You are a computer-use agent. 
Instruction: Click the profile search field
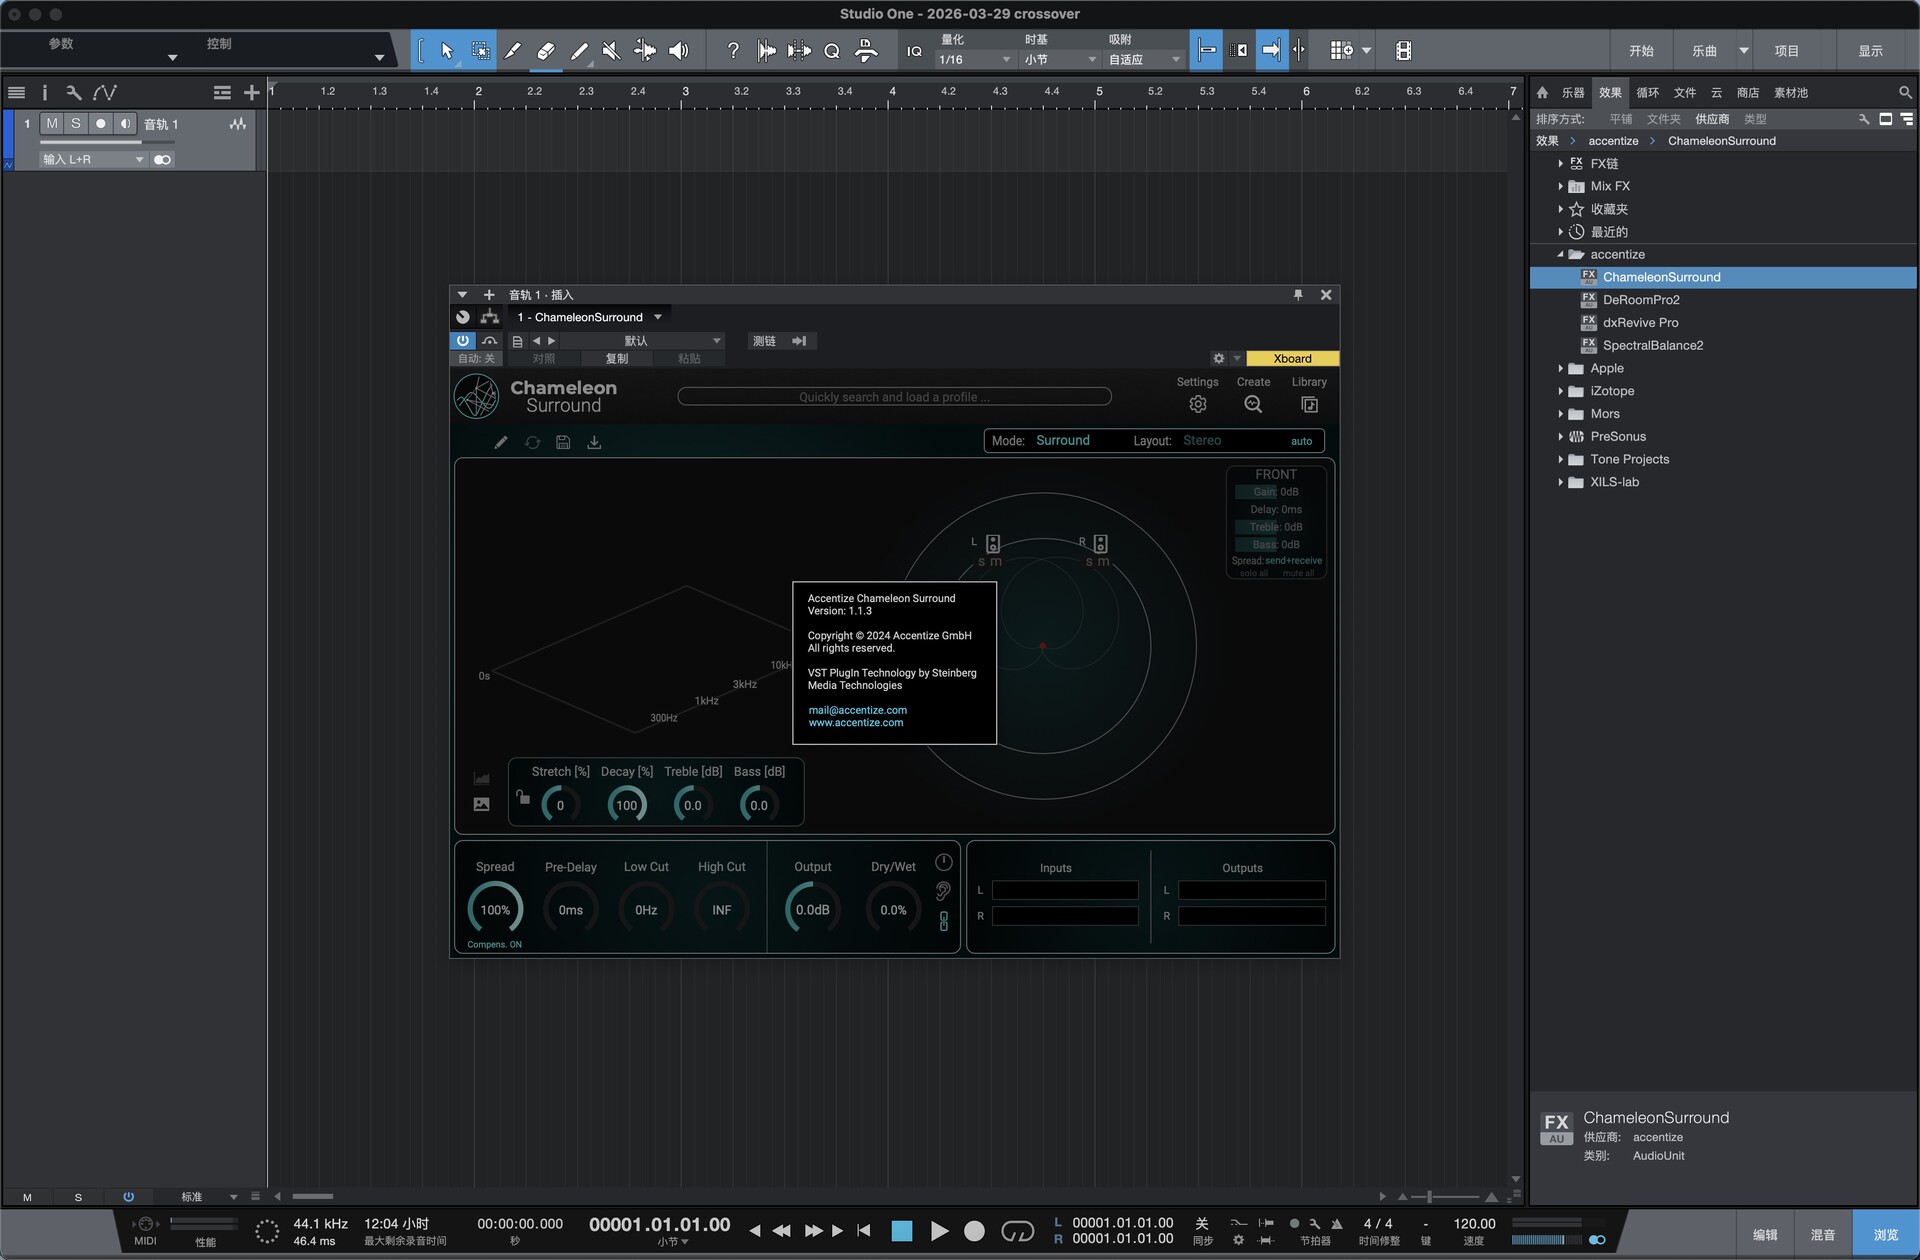894,397
